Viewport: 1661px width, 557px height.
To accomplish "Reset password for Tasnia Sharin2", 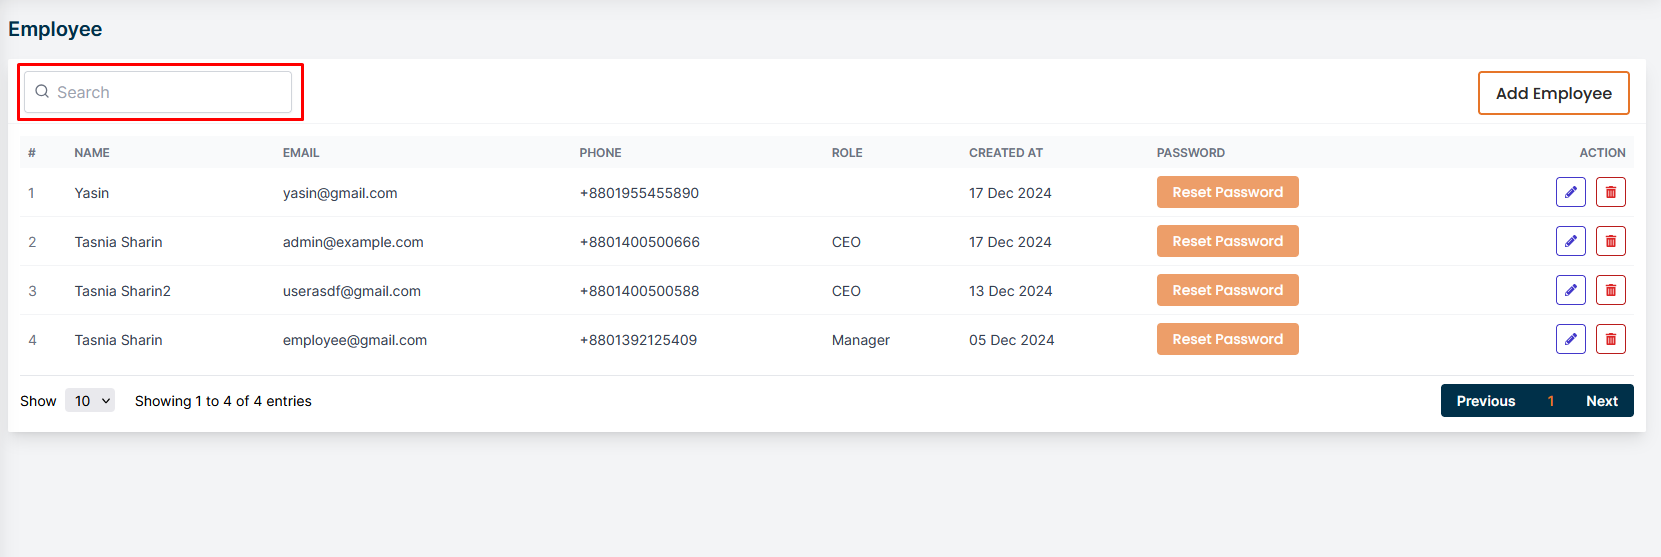I will tap(1227, 290).
